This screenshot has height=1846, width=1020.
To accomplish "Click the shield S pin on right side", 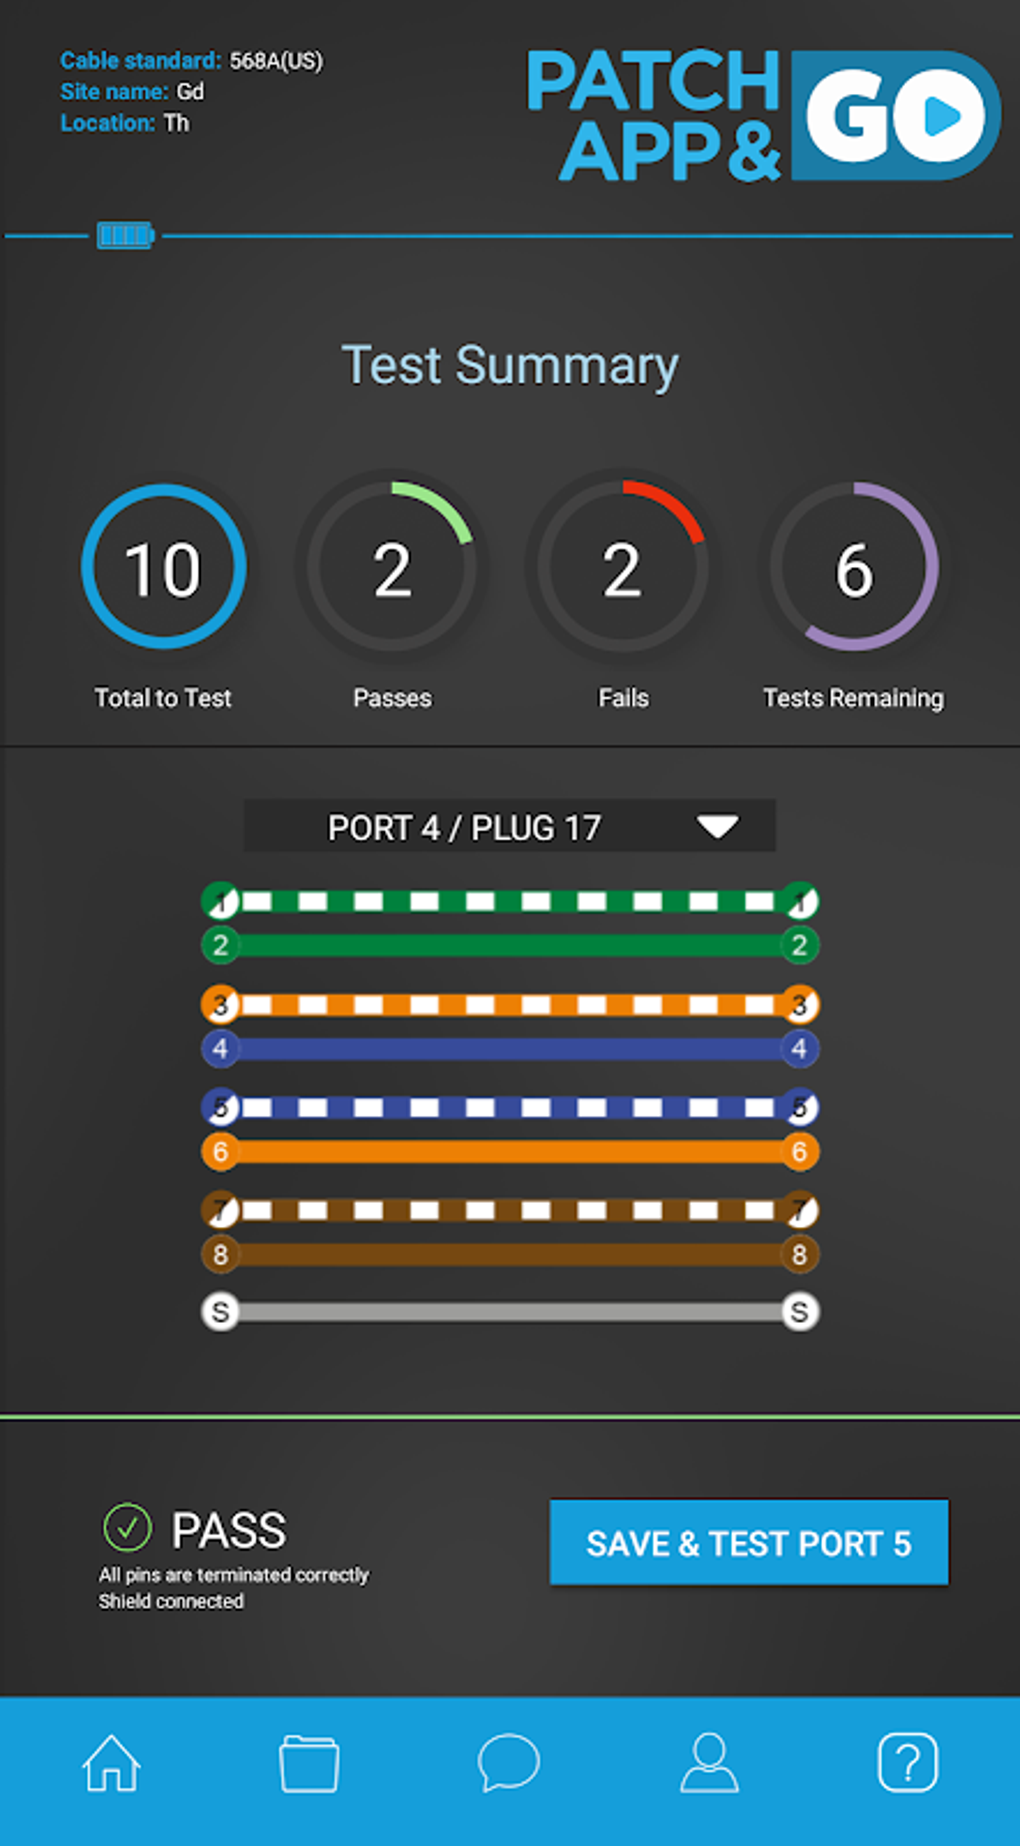I will click(799, 1312).
